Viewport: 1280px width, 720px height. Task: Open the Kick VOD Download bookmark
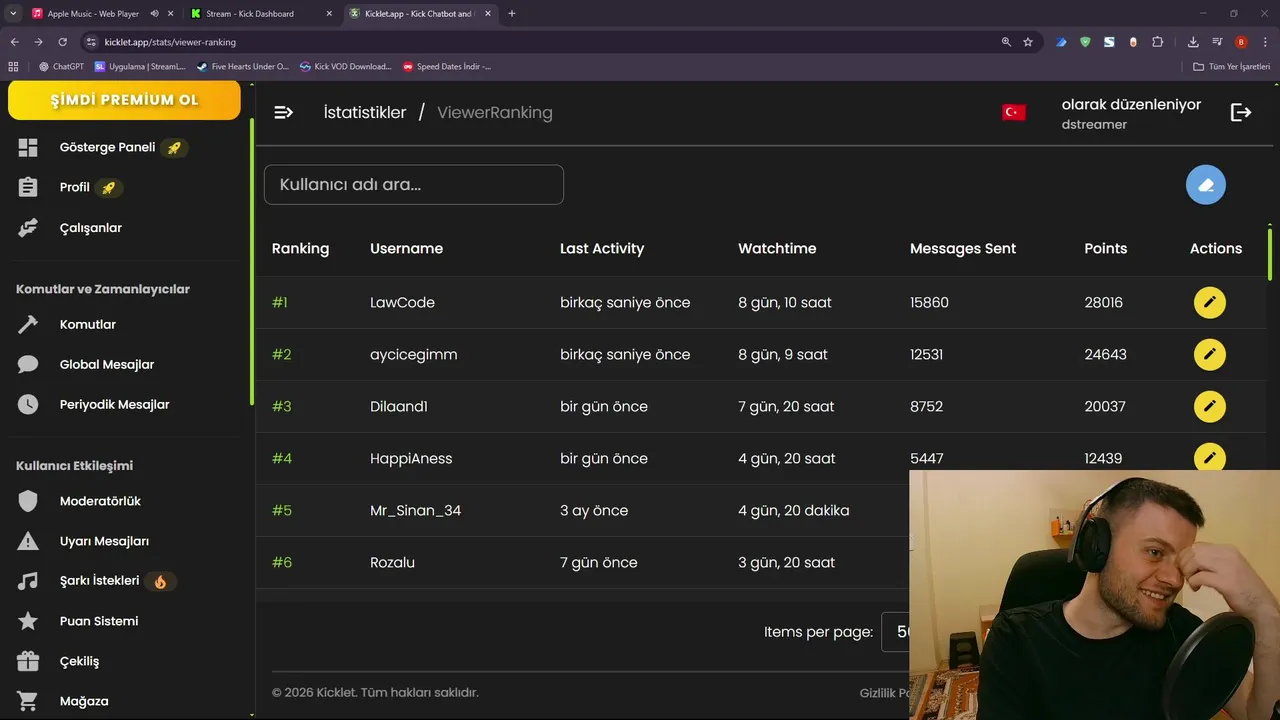(345, 67)
